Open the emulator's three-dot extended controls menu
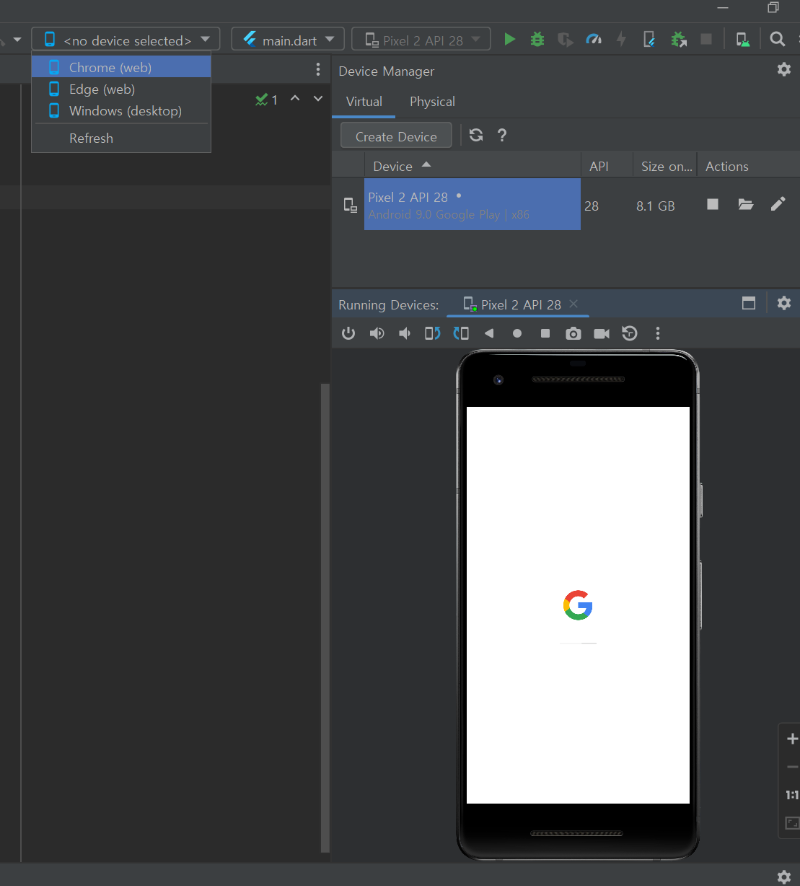Screen dimensions: 800x886 point(658,333)
